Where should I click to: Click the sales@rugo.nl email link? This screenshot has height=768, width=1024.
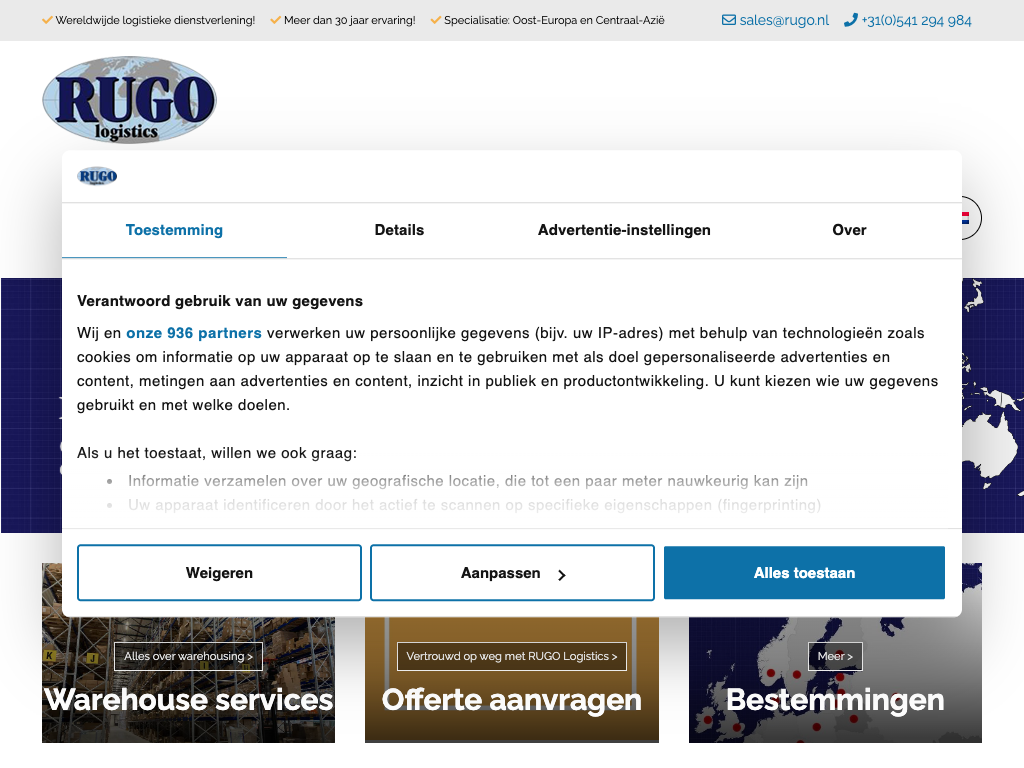[784, 20]
